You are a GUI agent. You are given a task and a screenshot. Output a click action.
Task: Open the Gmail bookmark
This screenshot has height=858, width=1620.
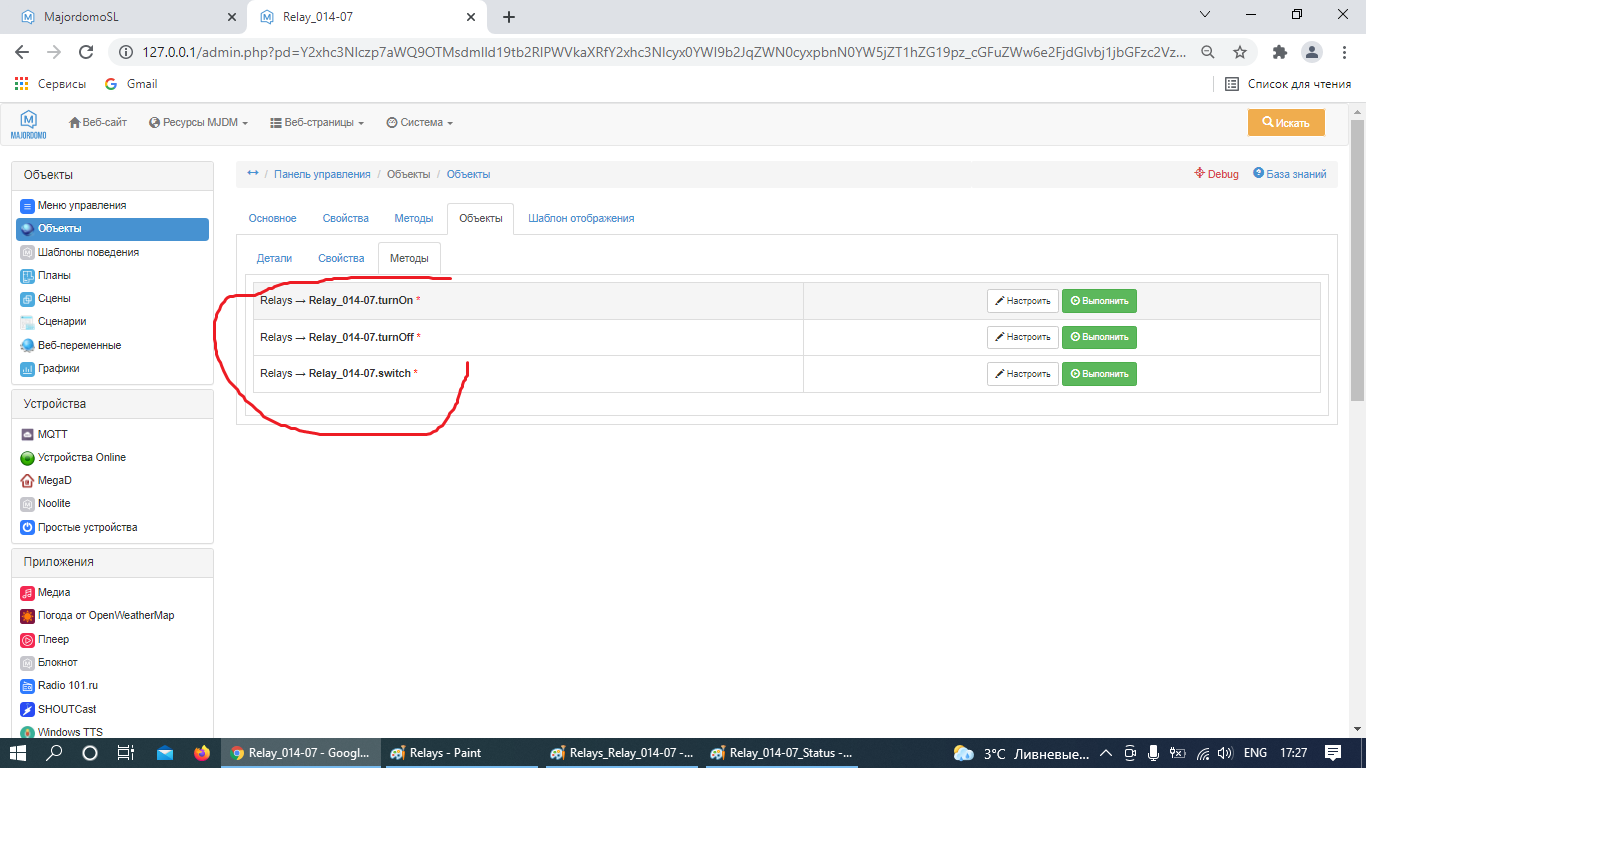(x=131, y=84)
